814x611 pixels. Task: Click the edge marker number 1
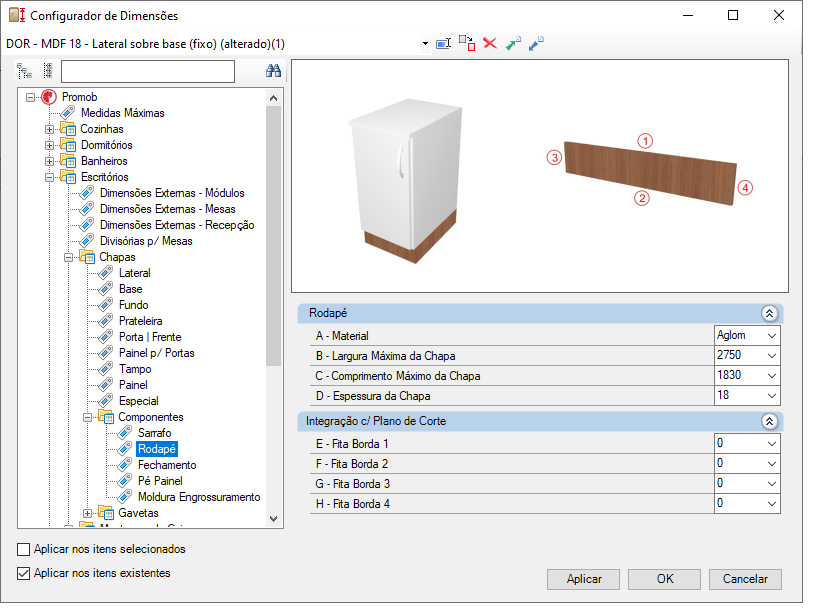click(x=645, y=141)
